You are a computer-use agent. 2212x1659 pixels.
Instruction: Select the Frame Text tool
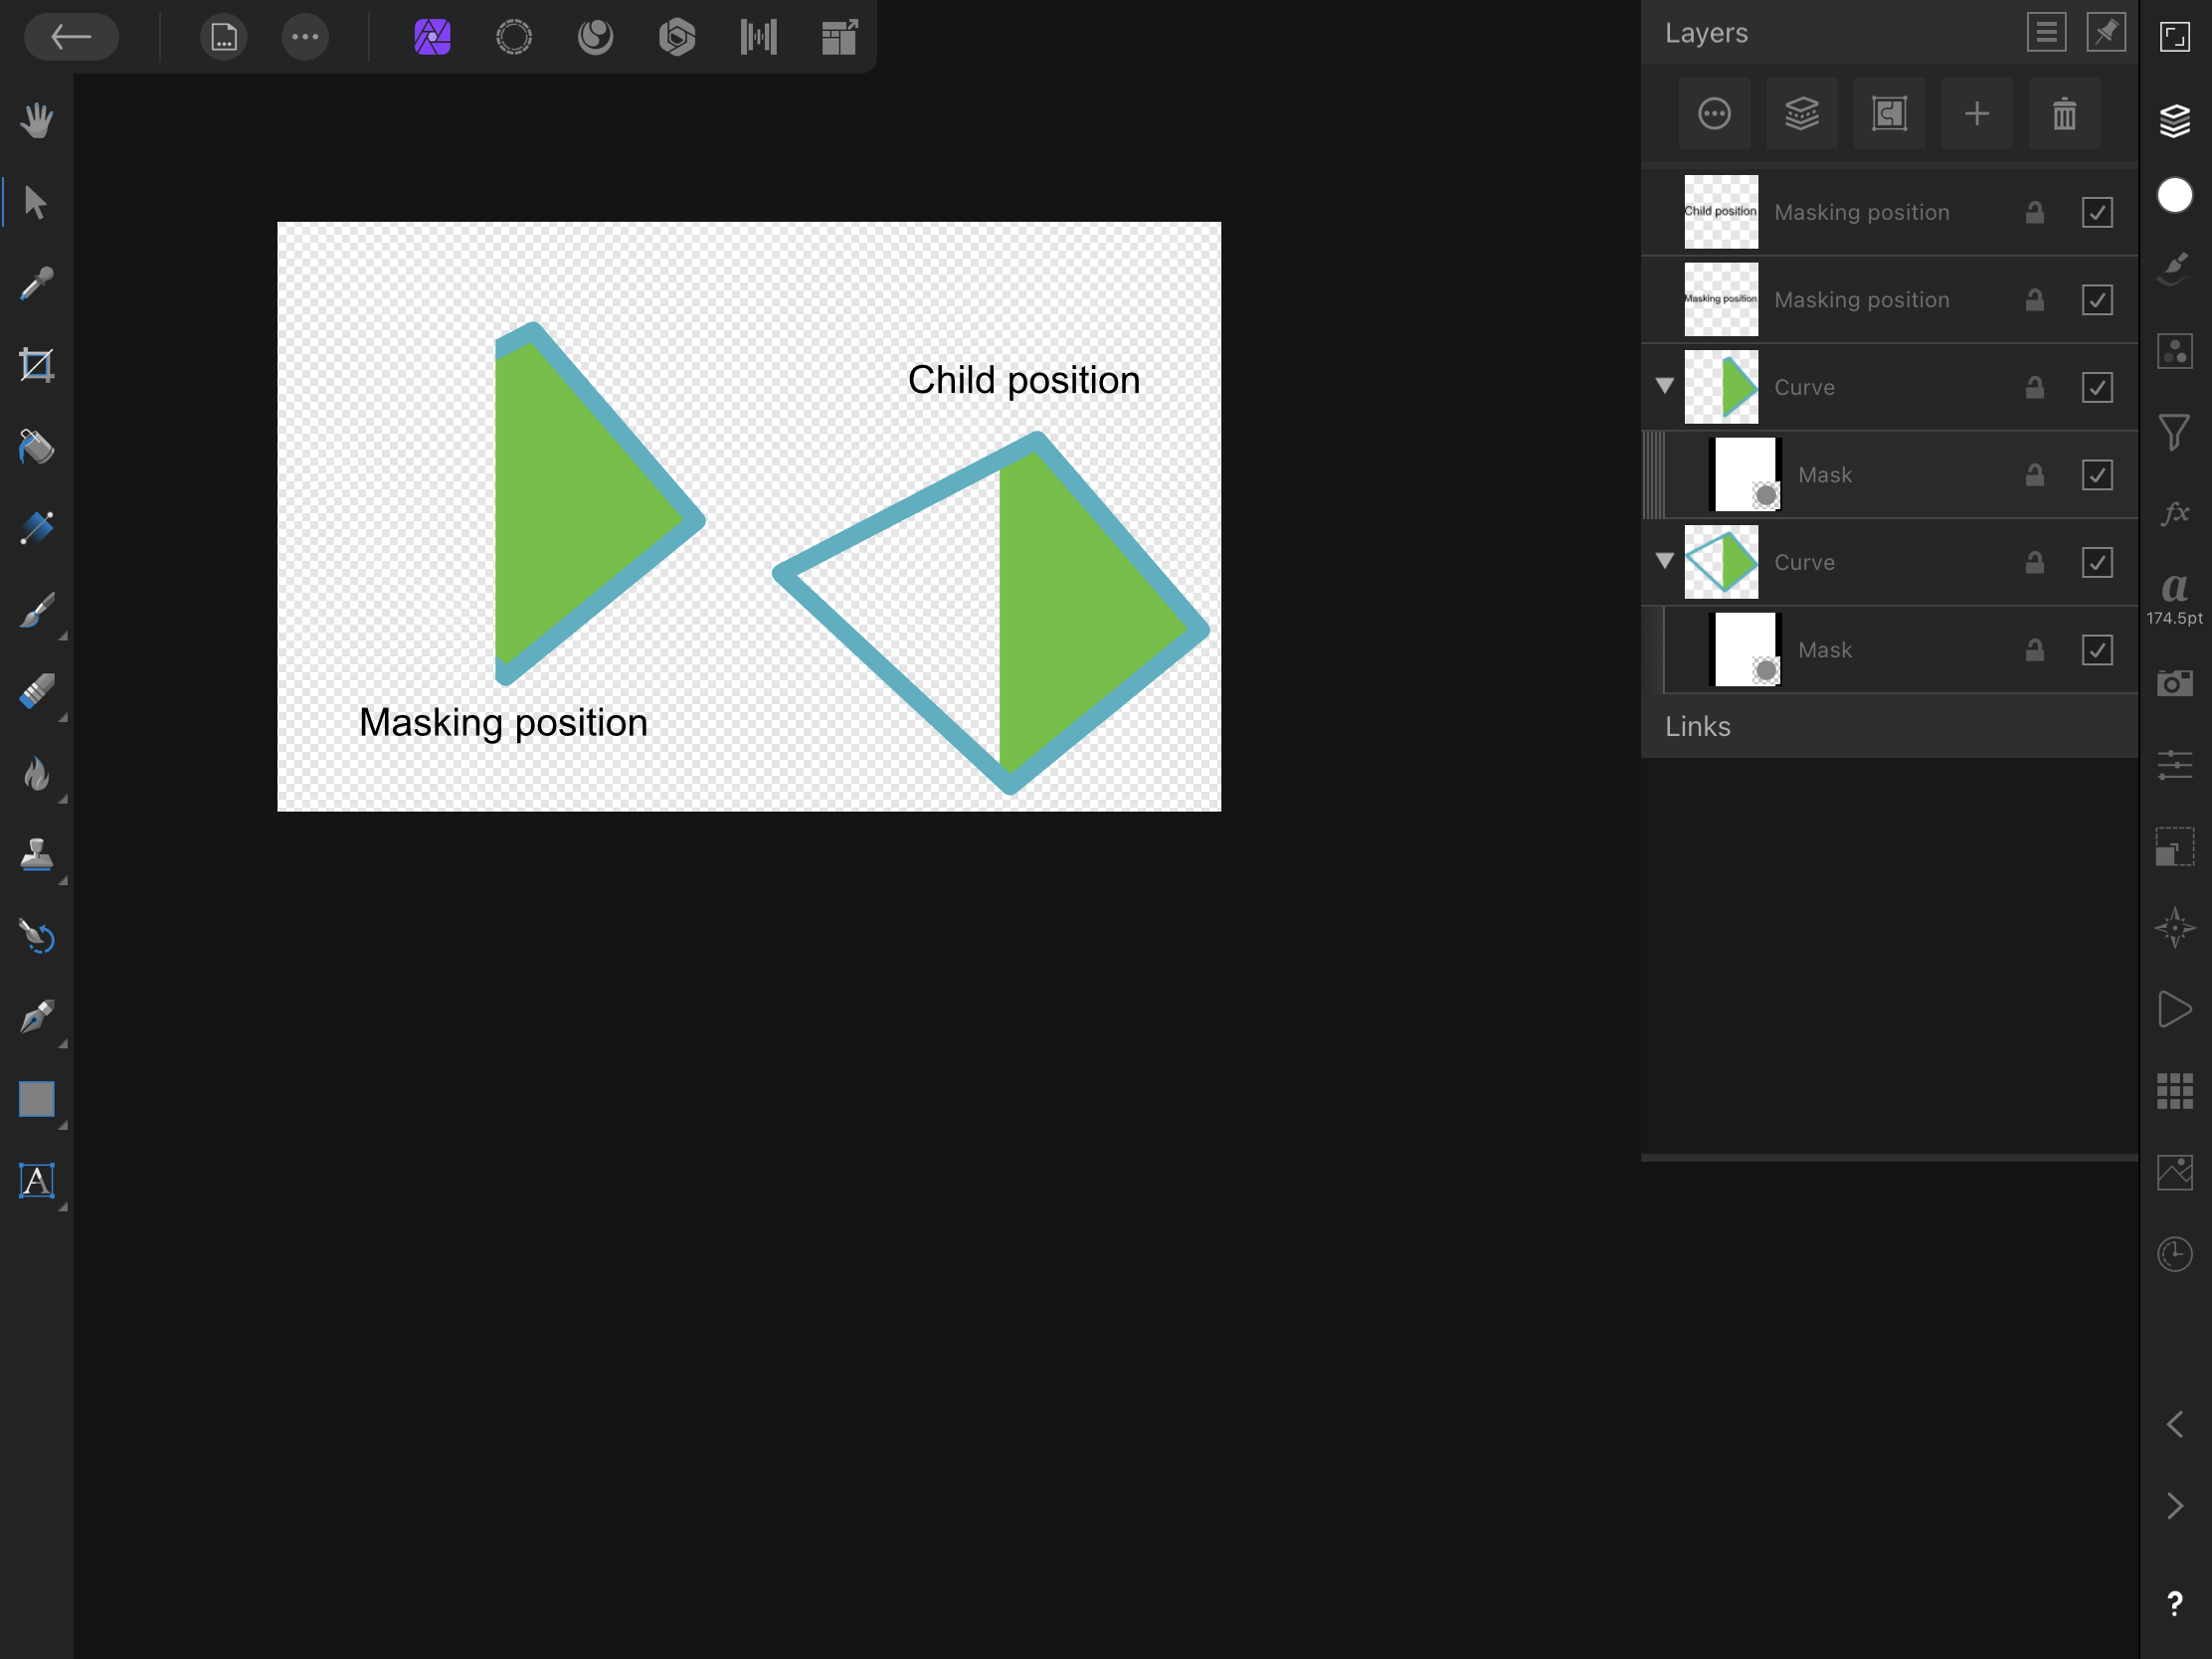(x=37, y=1181)
